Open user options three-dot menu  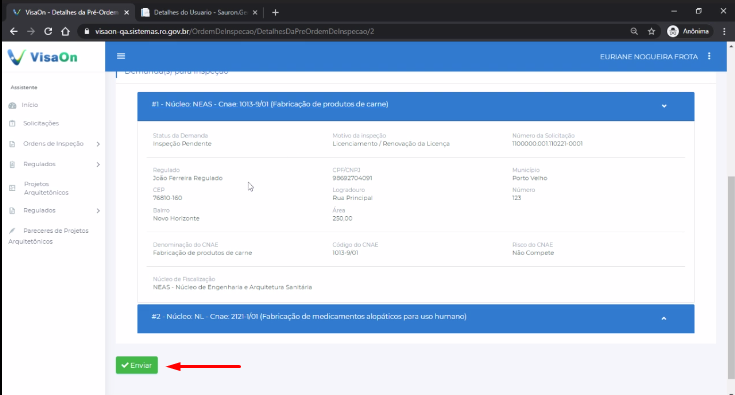pyautogui.click(x=709, y=56)
